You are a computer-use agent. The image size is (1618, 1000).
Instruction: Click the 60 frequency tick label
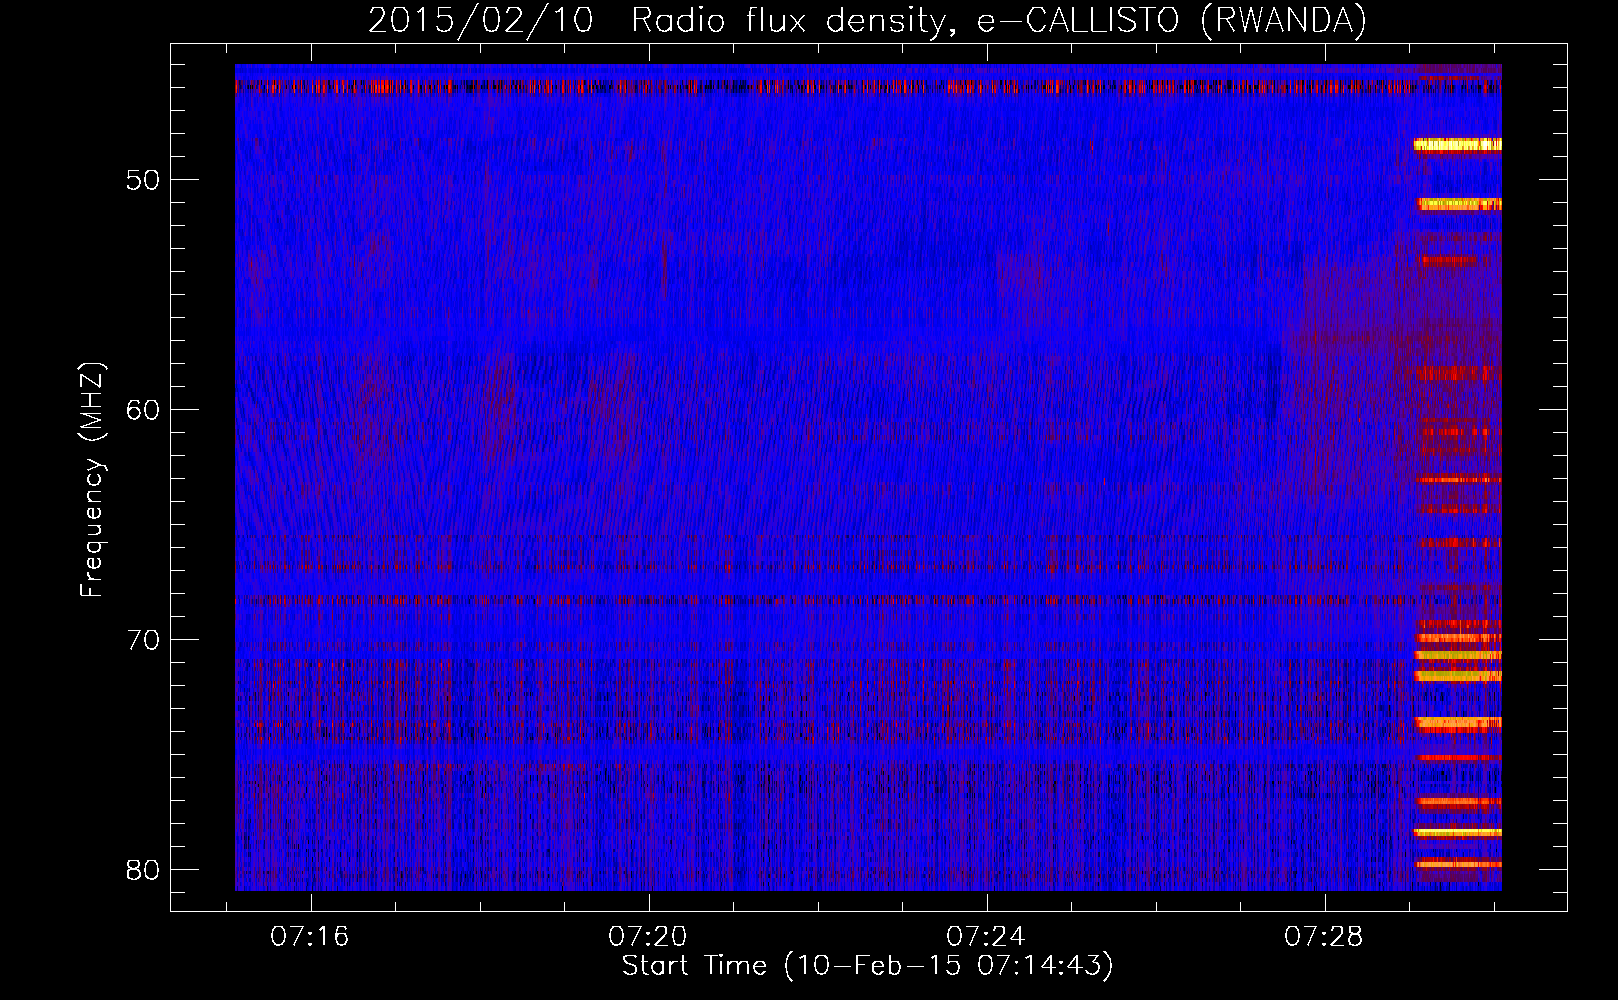[x=143, y=410]
